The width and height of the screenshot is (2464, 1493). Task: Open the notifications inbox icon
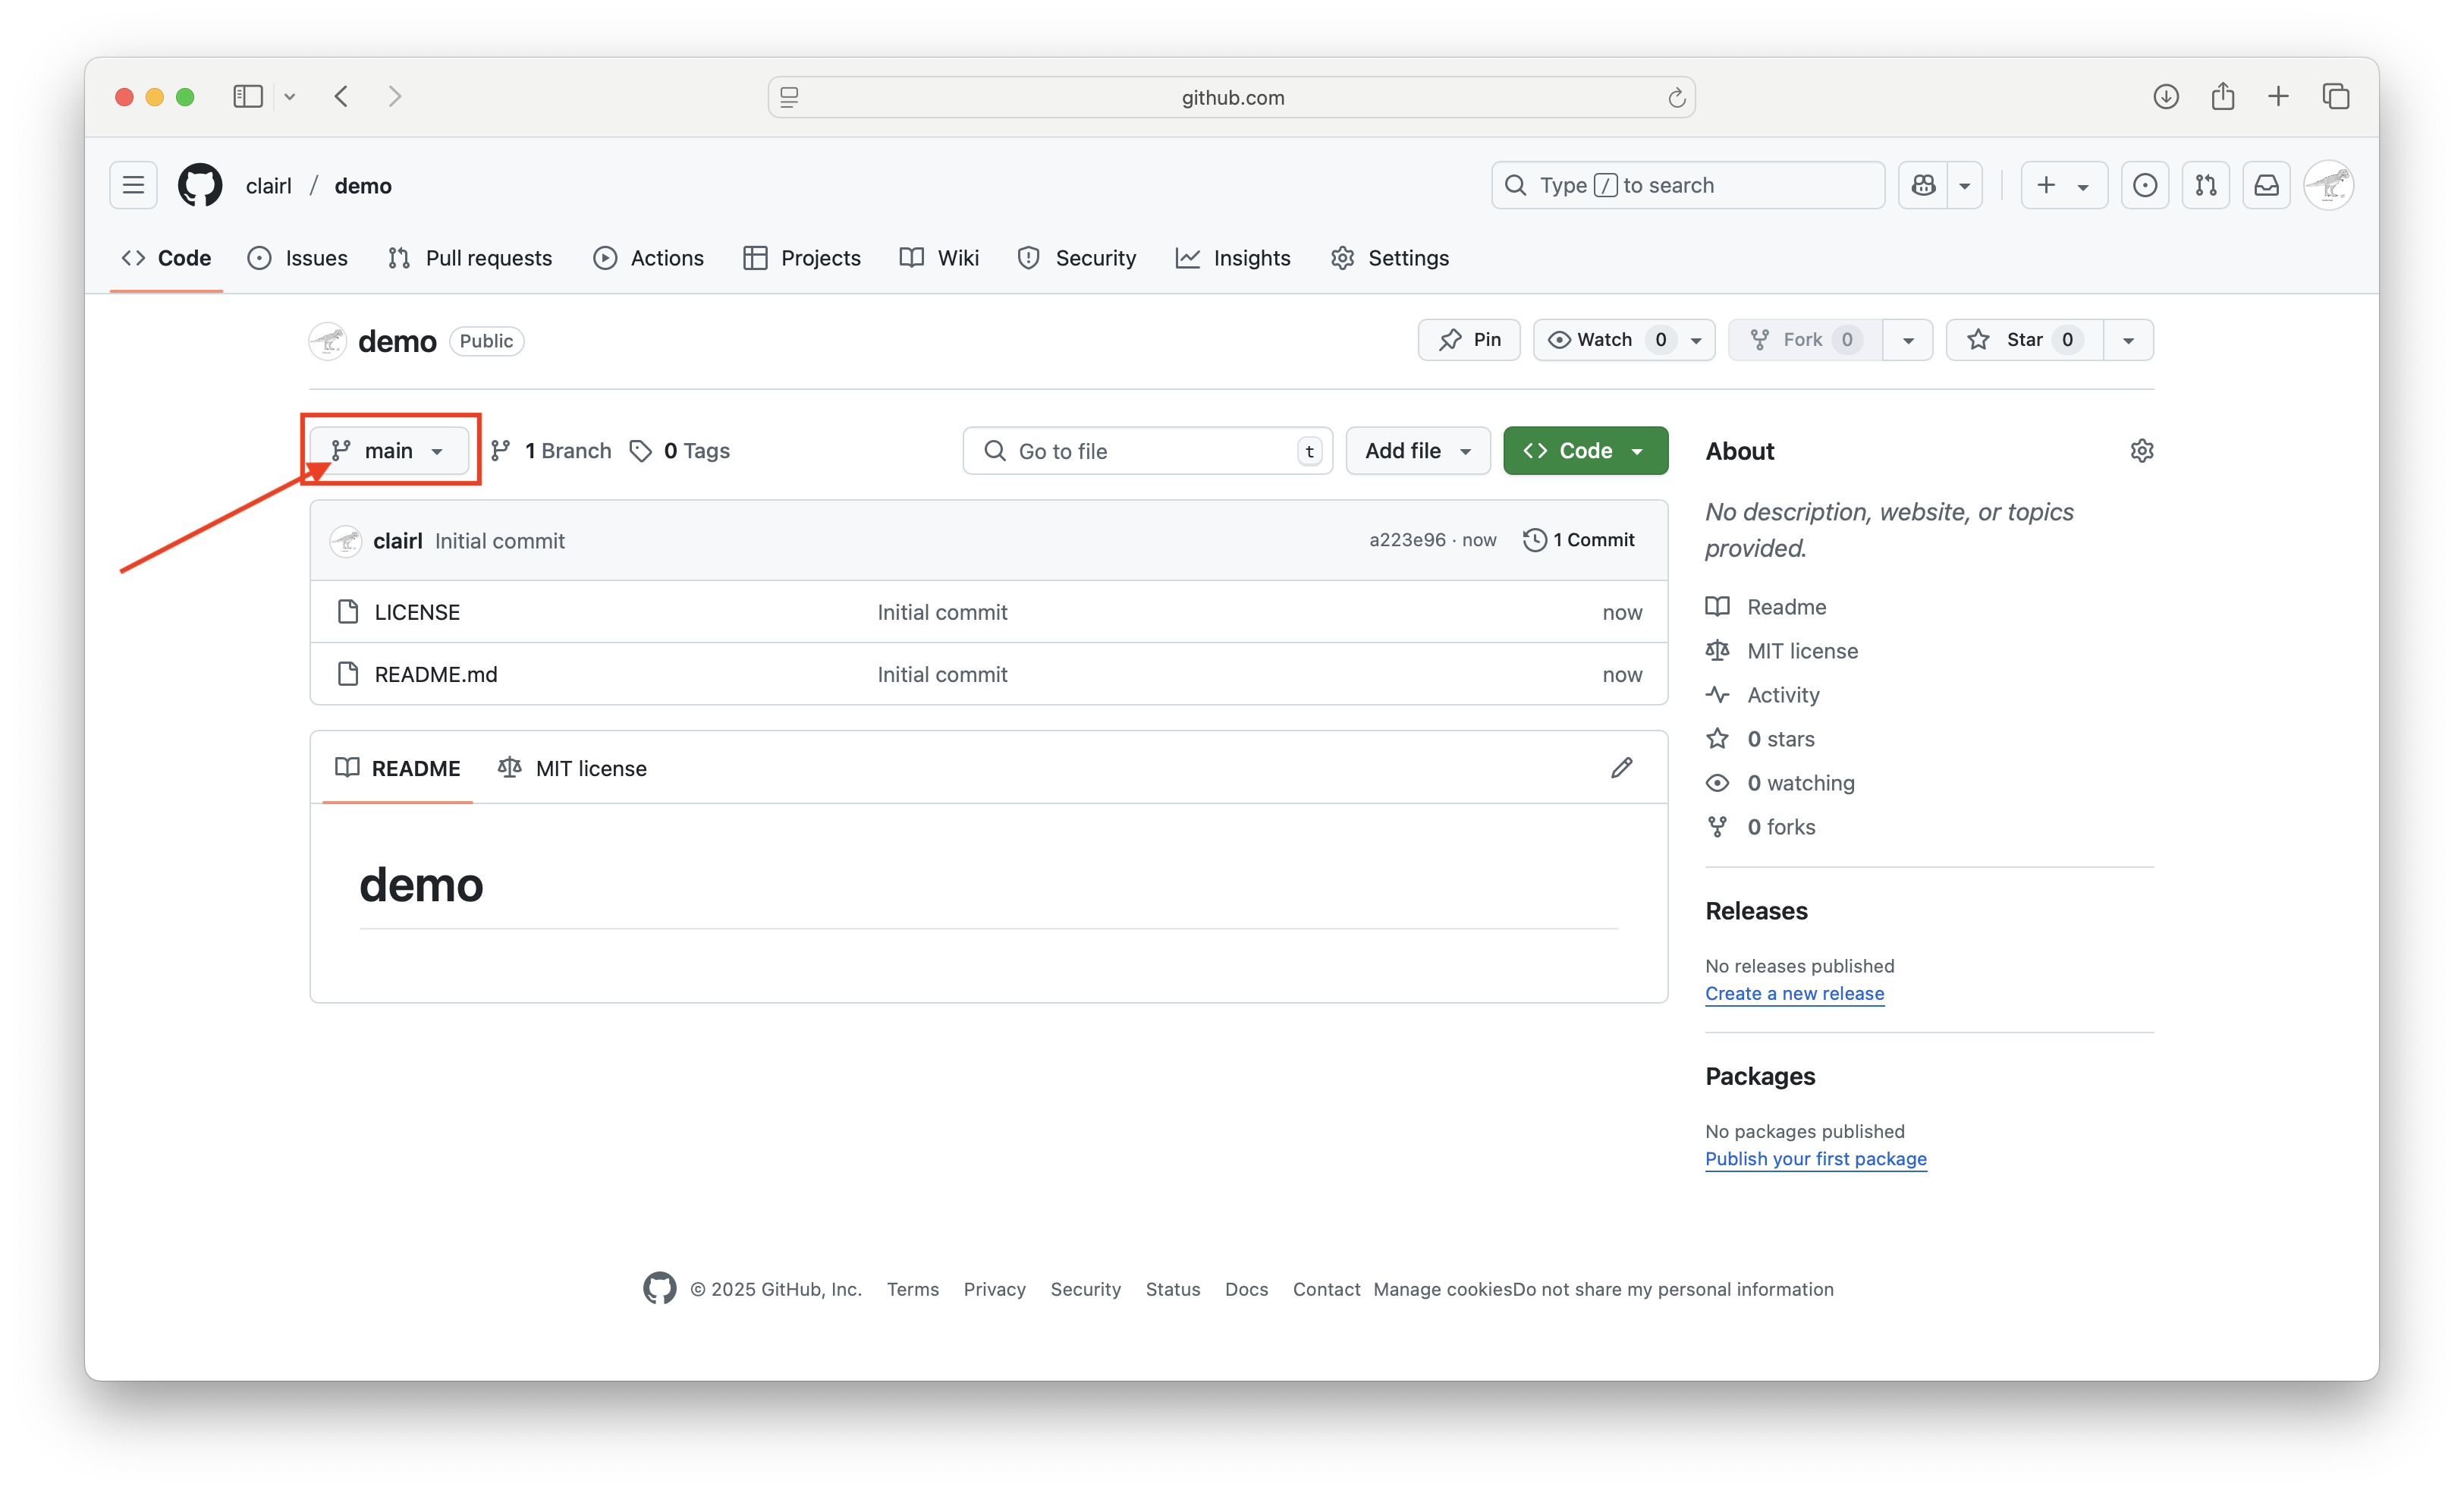tap(2266, 185)
